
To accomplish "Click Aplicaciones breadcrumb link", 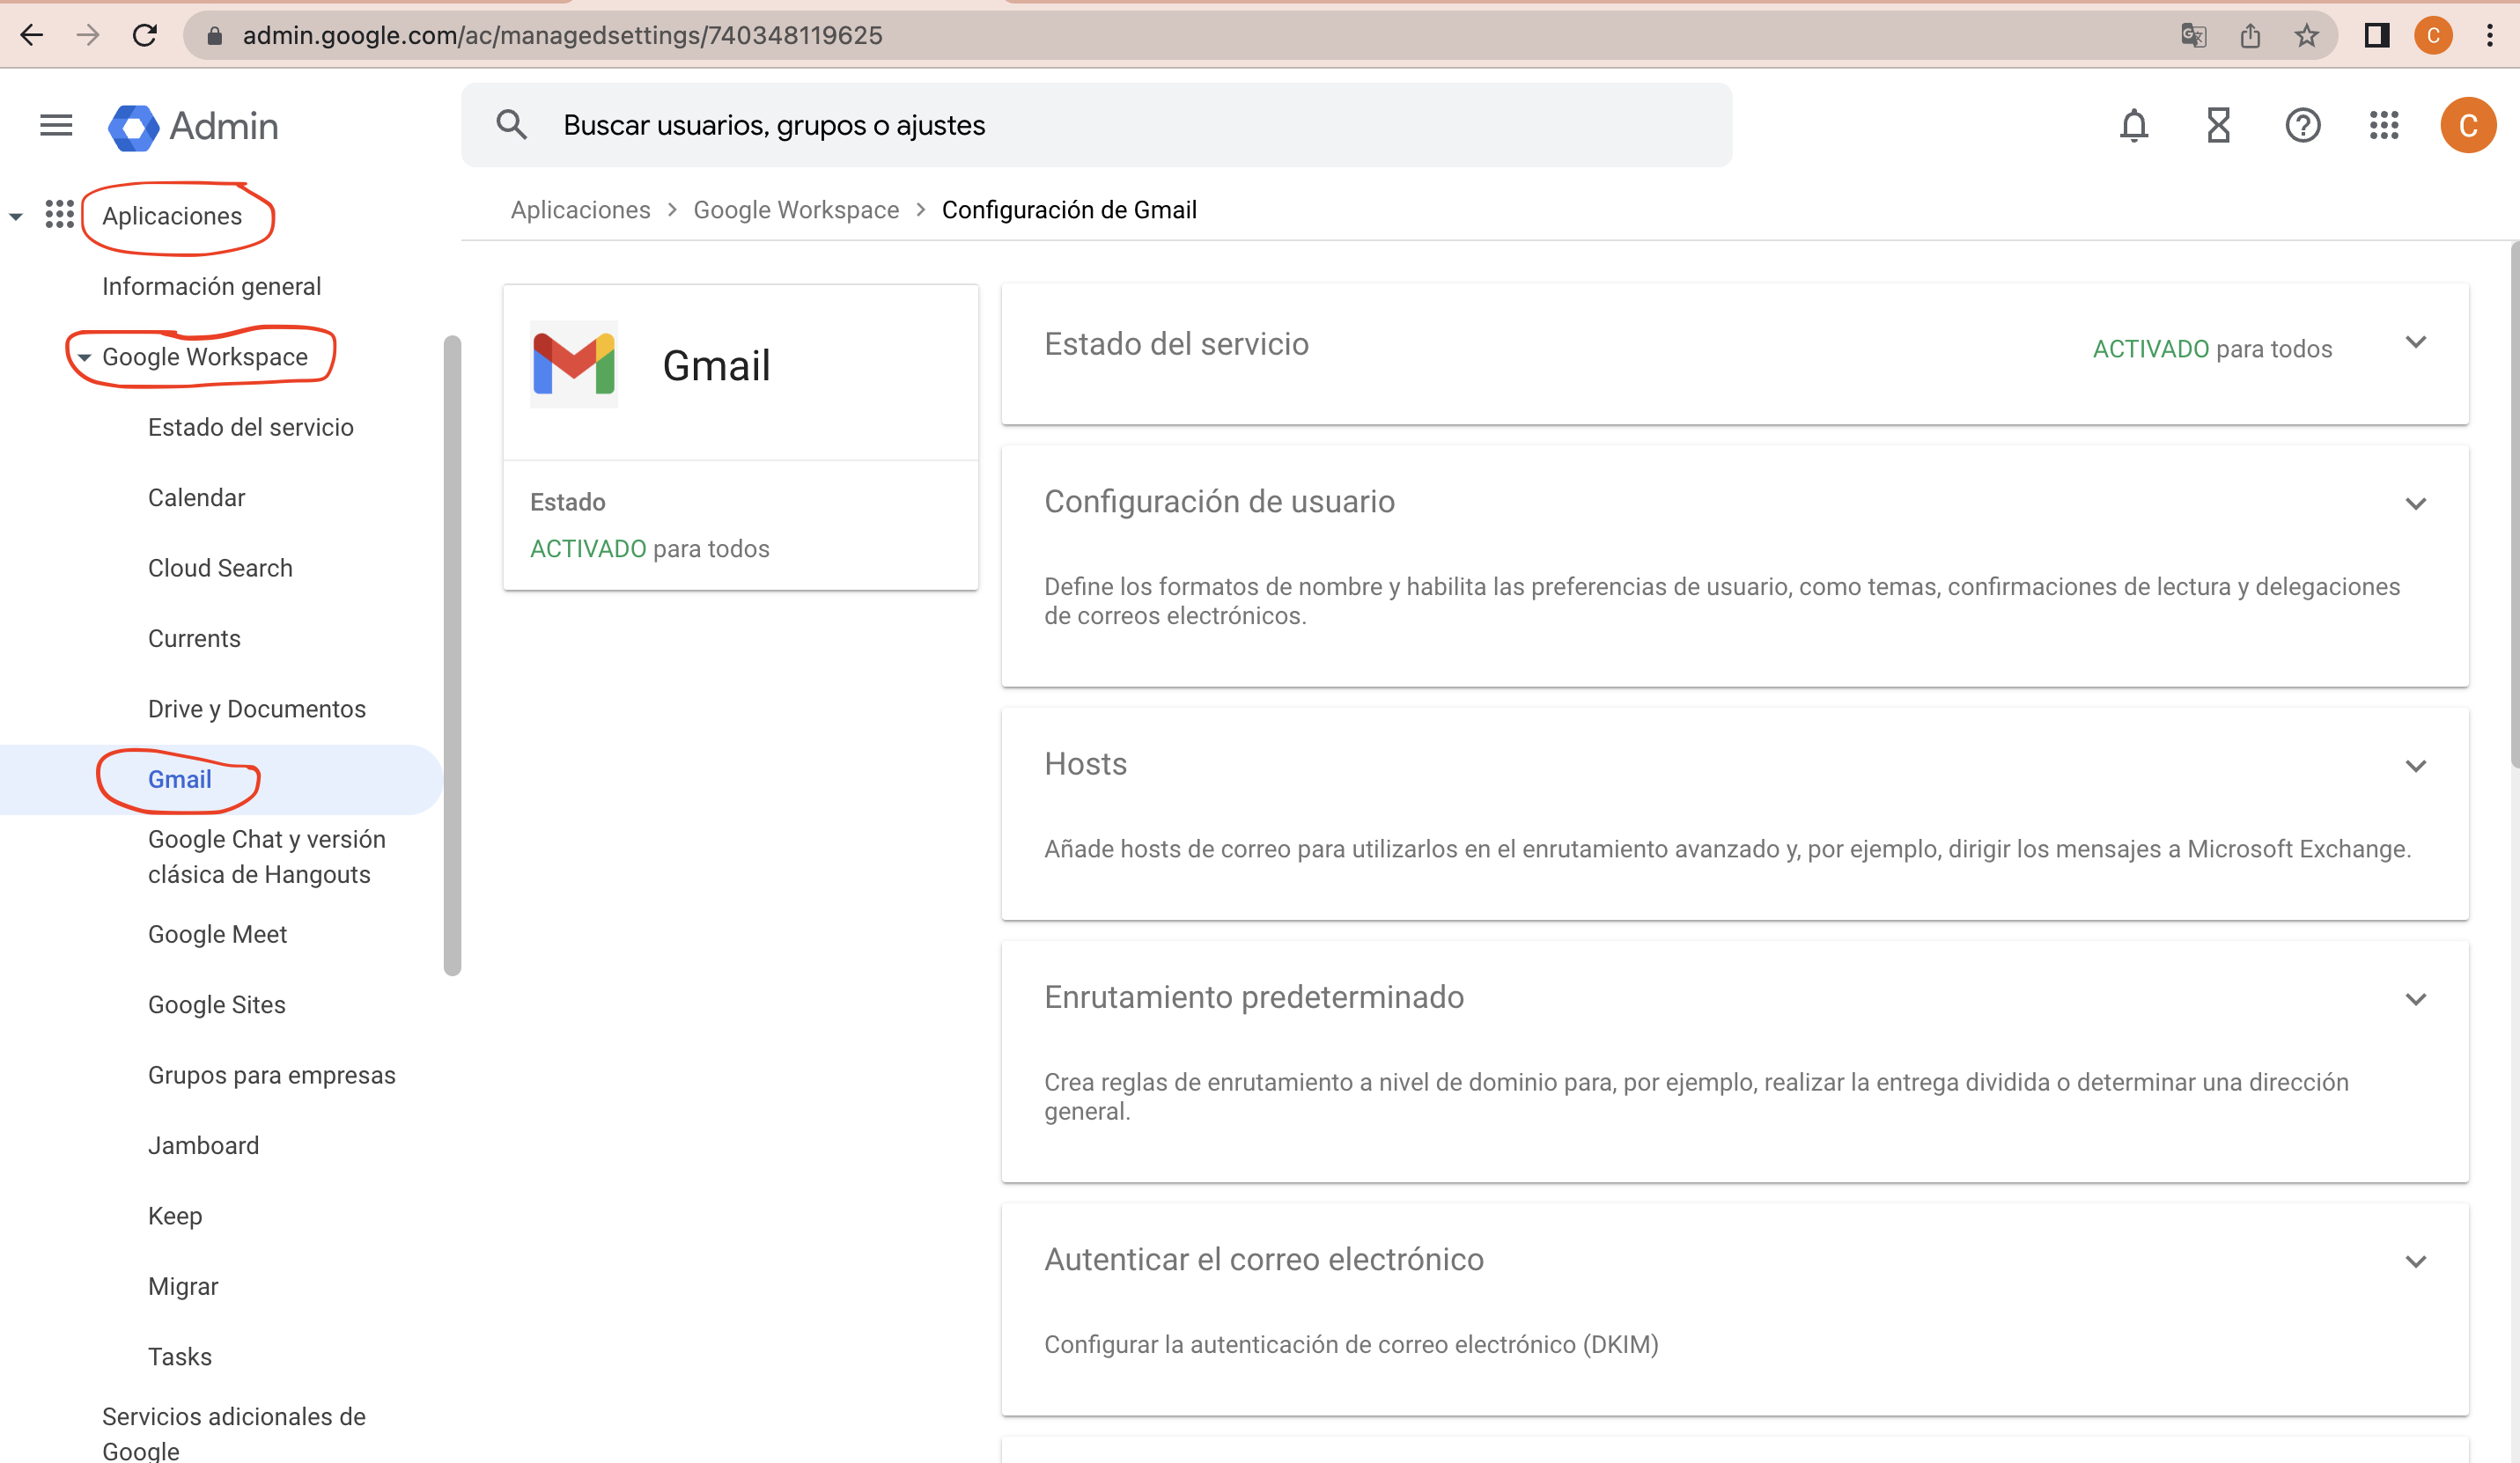I will point(581,210).
